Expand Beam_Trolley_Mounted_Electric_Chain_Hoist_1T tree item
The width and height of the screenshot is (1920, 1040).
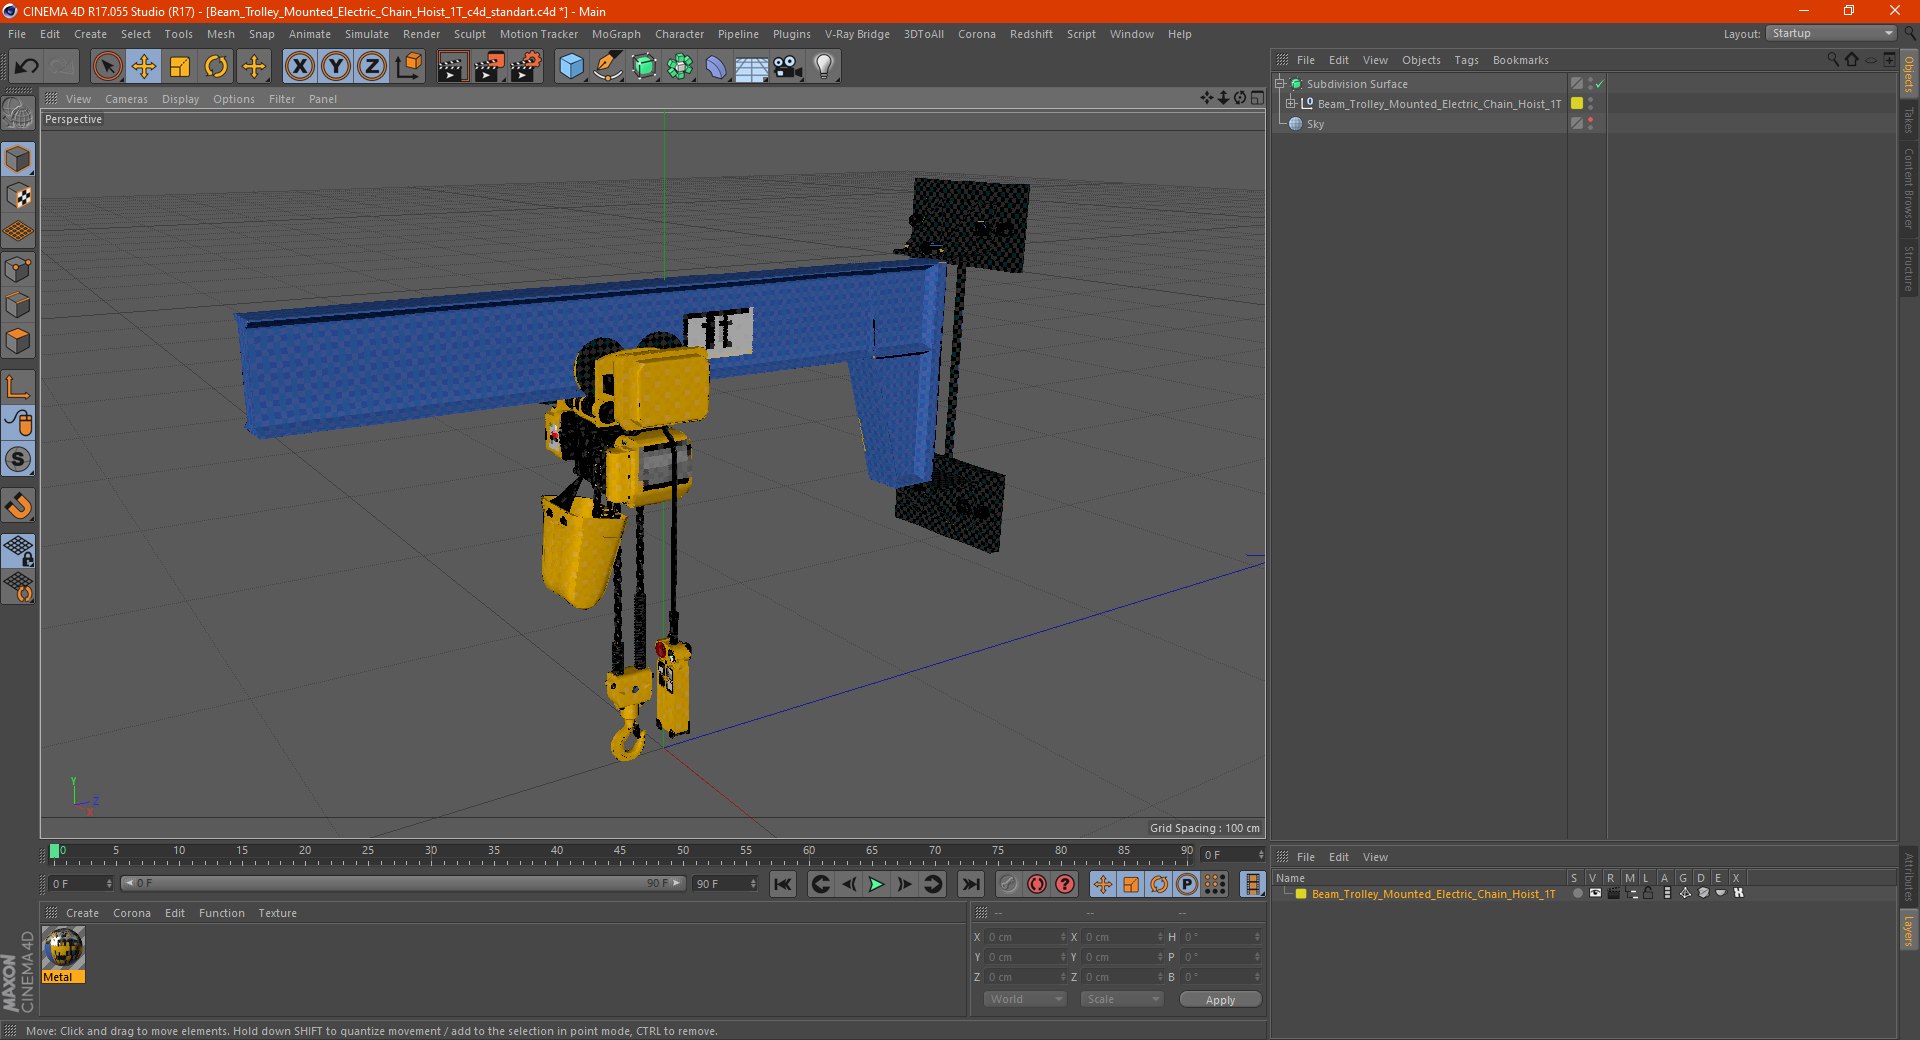[1291, 103]
